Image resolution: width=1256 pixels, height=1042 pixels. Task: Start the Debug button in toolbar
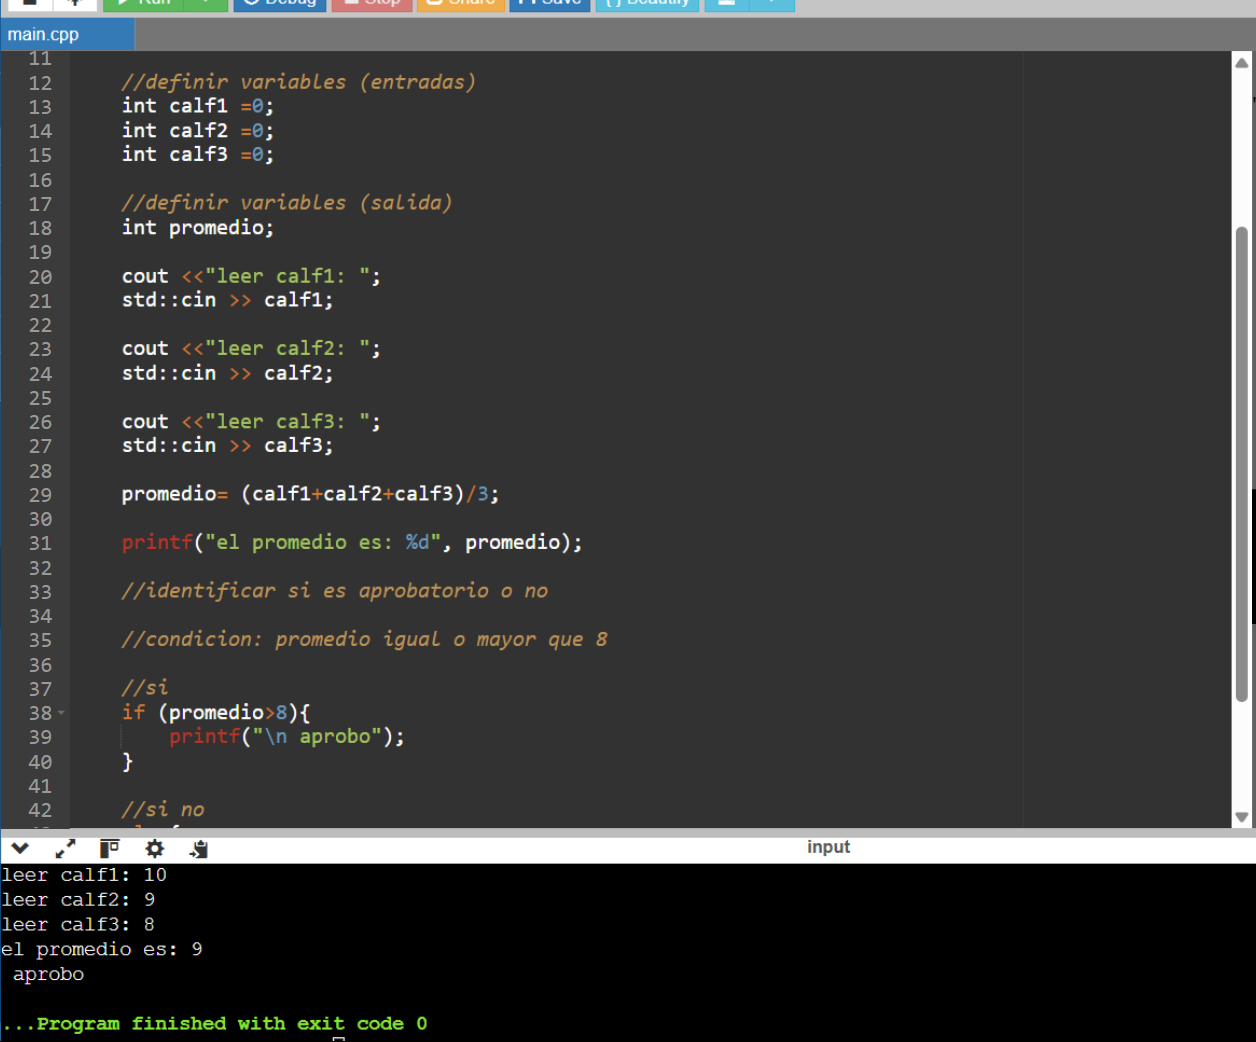(281, 3)
